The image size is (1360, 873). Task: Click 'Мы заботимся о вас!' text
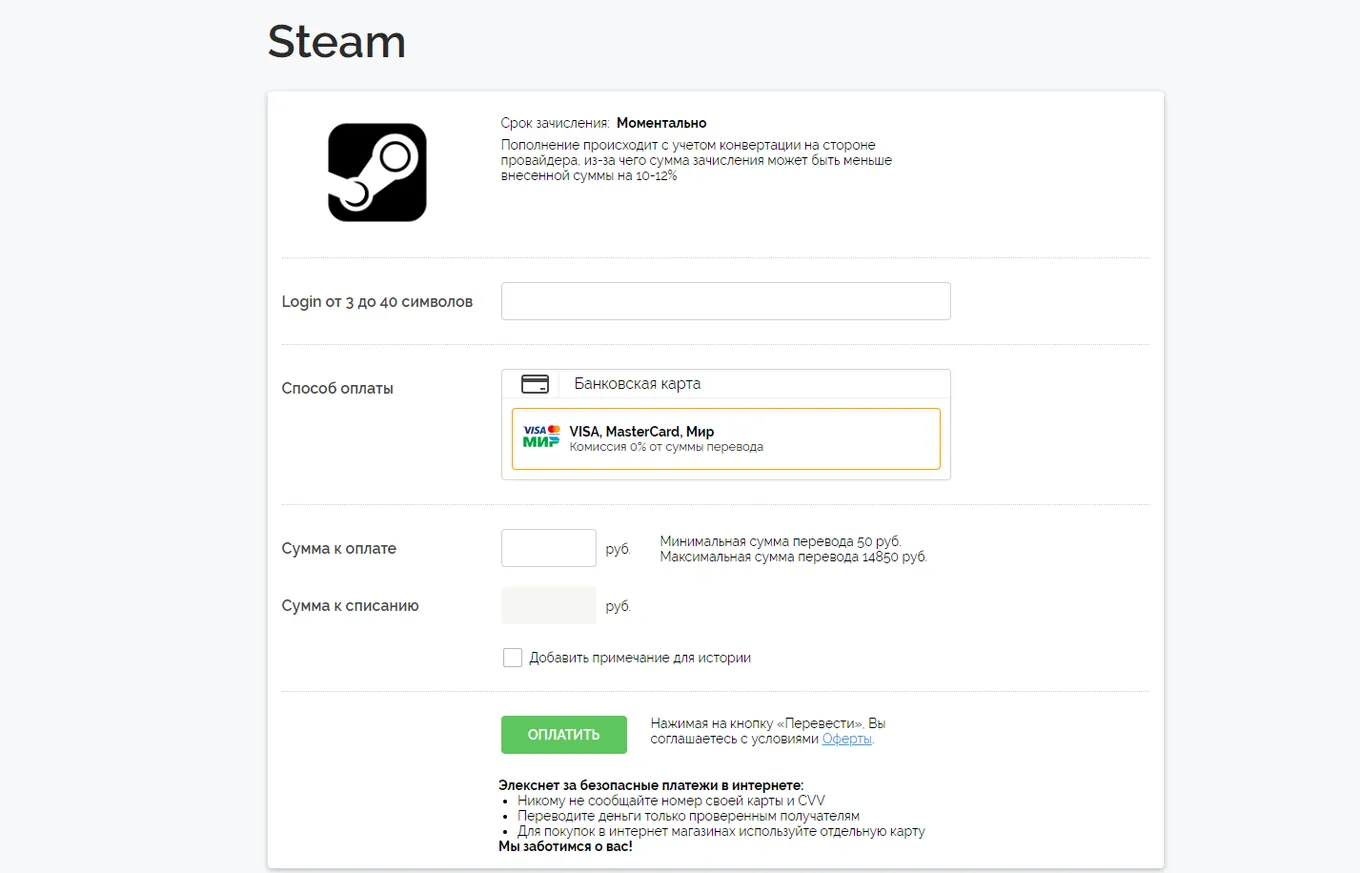(566, 846)
